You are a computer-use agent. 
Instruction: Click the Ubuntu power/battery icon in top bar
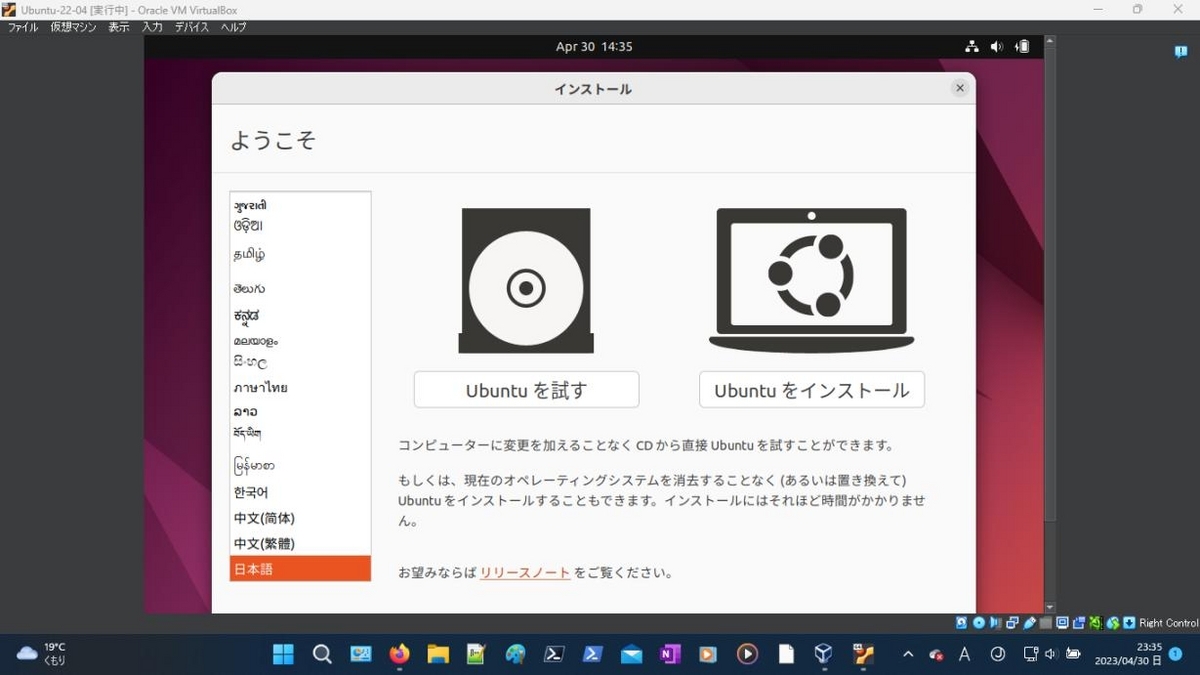pyautogui.click(x=1022, y=46)
